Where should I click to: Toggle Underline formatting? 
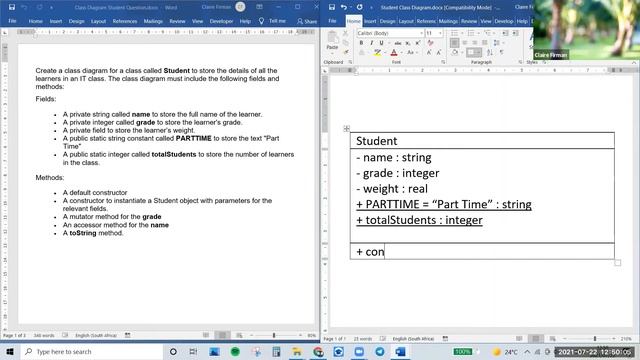[x=381, y=43]
